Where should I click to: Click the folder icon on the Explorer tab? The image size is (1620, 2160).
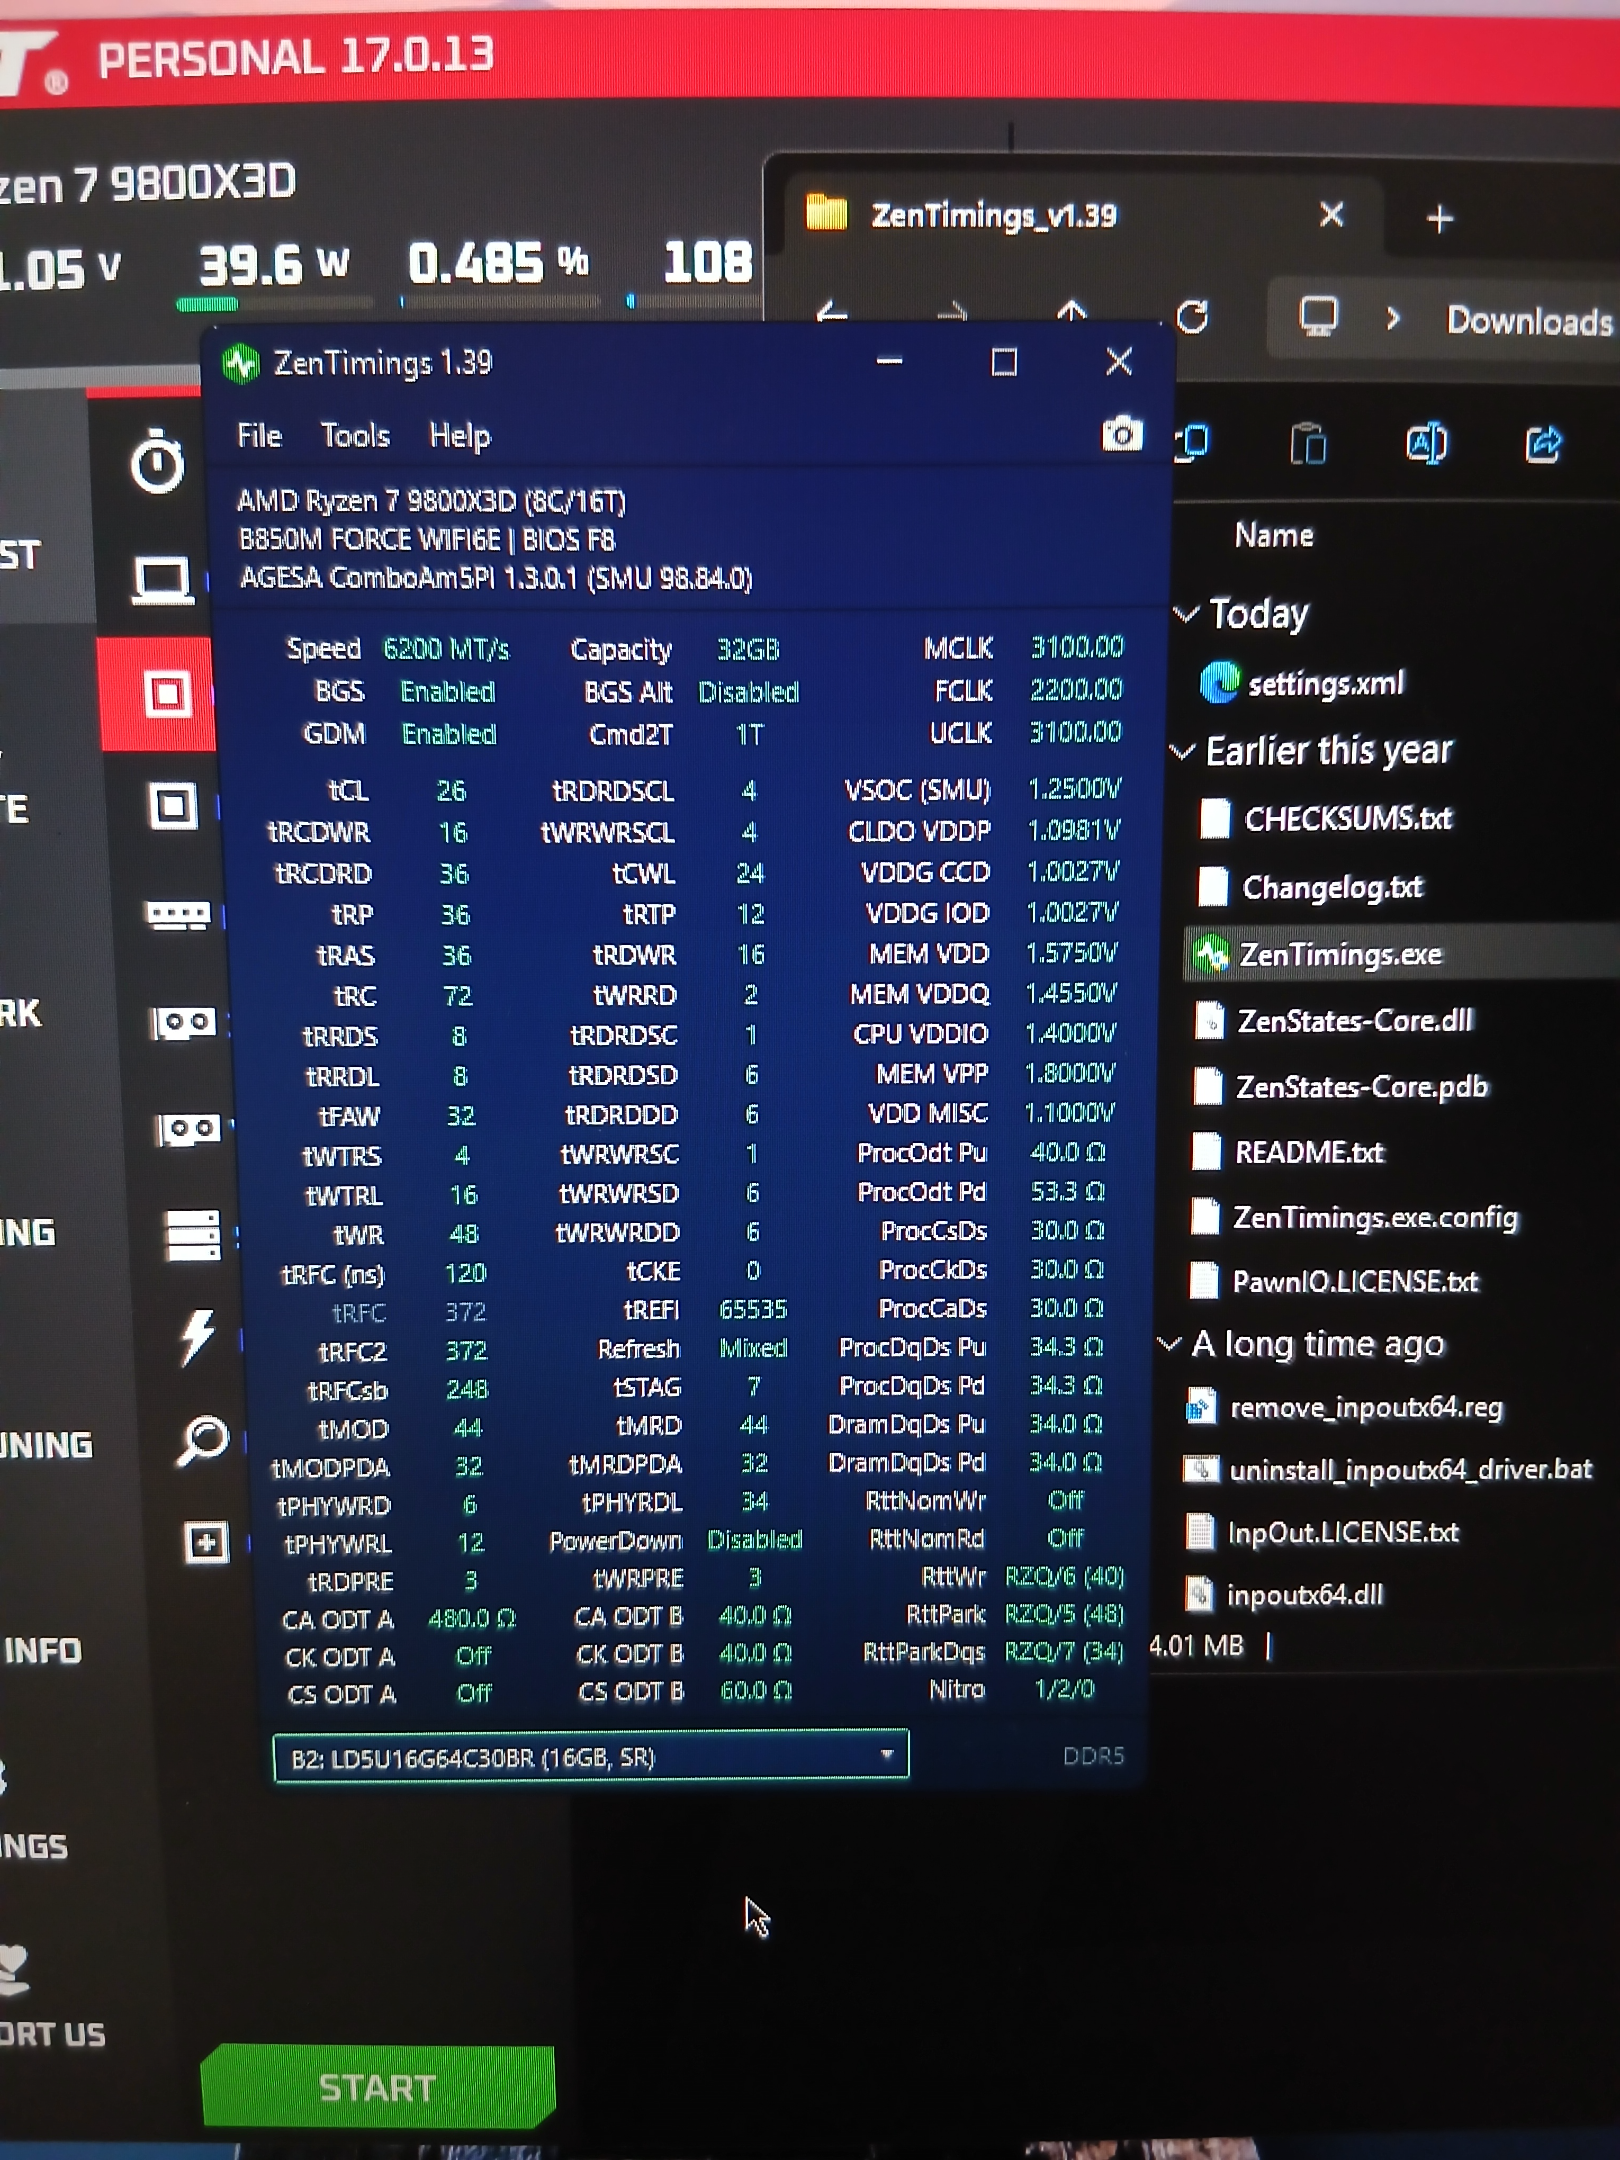pyautogui.click(x=827, y=213)
